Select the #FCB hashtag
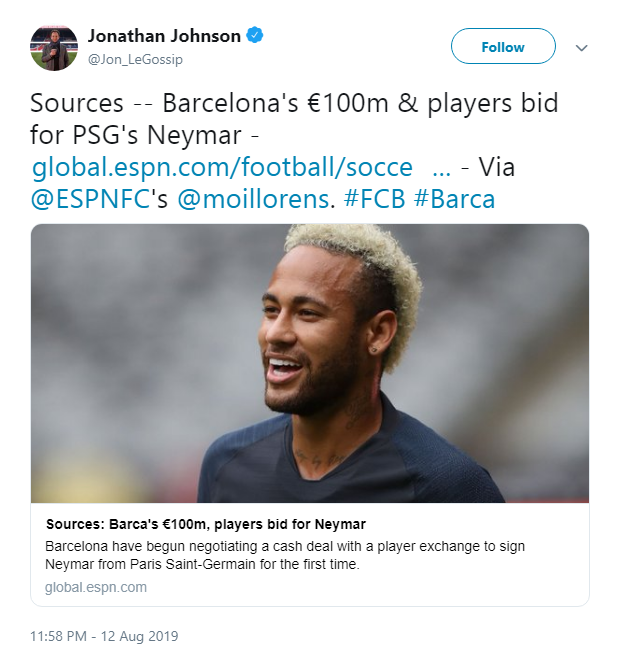628x645 pixels. coord(372,199)
